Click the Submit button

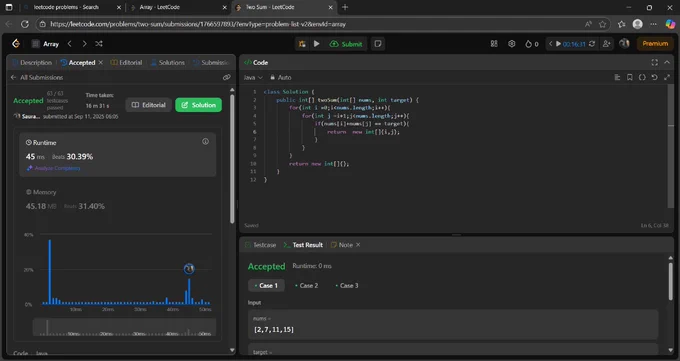point(346,44)
